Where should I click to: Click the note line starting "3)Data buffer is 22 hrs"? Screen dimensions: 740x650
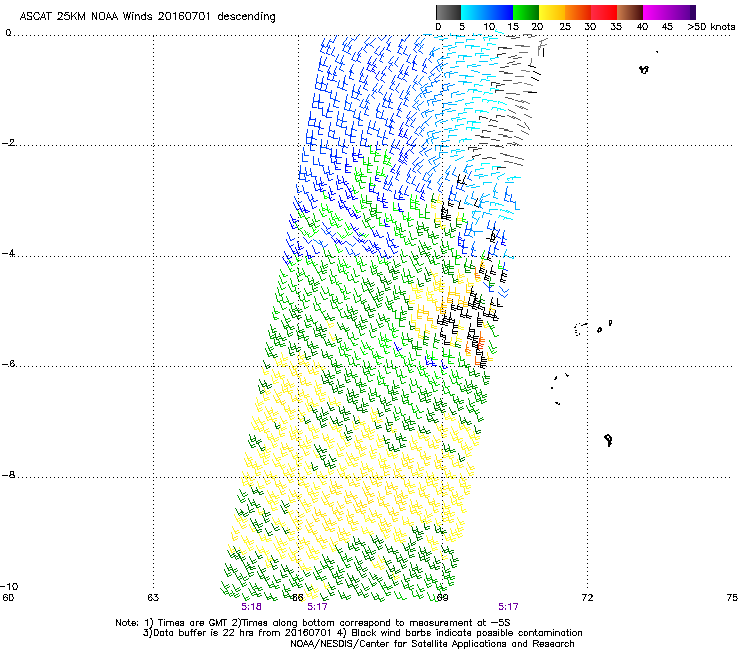point(362,633)
